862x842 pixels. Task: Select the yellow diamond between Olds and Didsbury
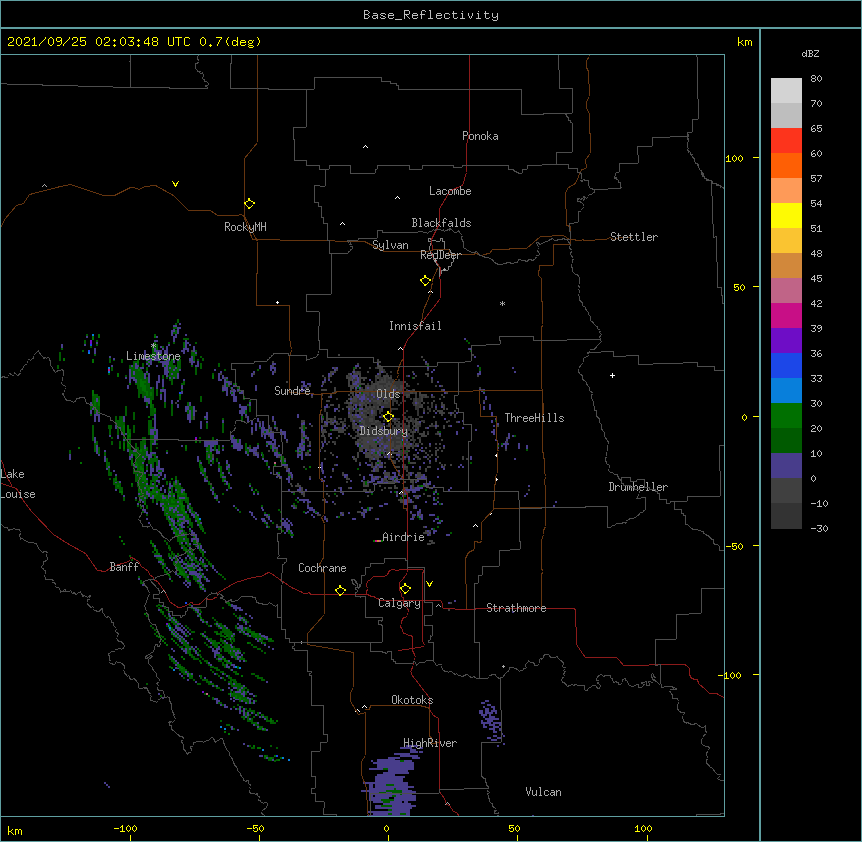388,417
